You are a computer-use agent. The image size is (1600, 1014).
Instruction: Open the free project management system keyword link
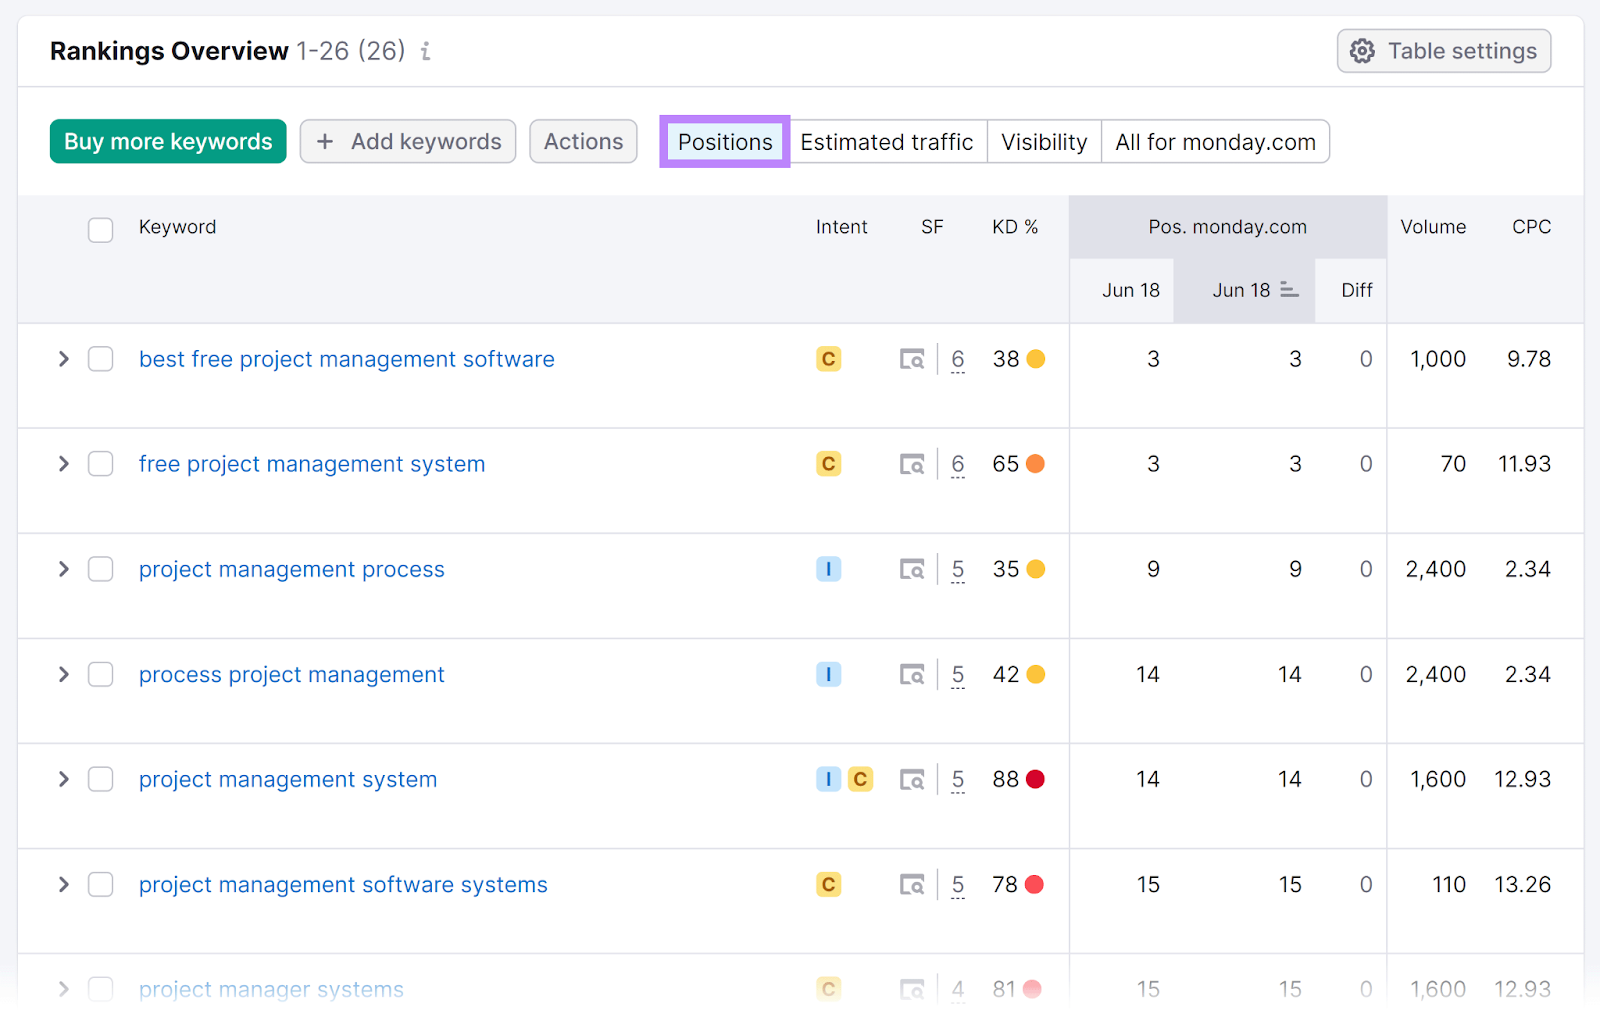311,464
